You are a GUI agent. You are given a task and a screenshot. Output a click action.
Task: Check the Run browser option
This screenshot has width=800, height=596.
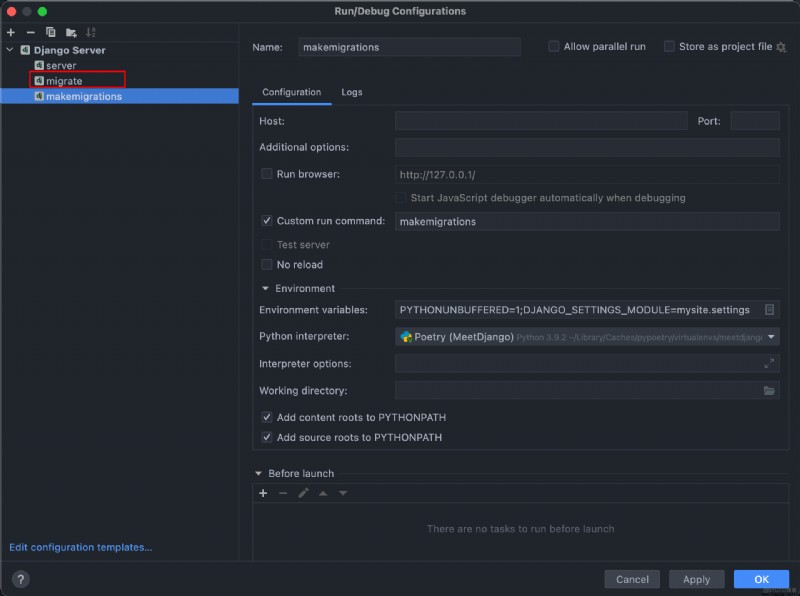(266, 174)
